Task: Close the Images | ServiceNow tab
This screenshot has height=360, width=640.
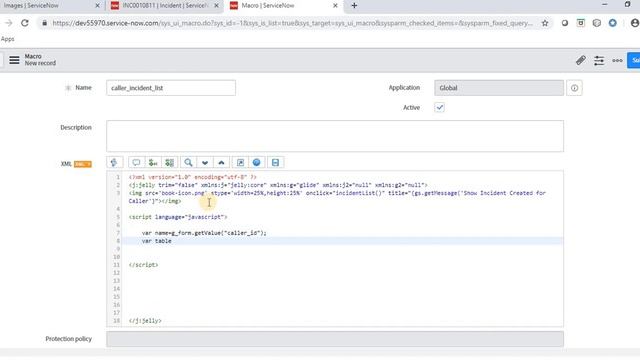Action: point(97,6)
